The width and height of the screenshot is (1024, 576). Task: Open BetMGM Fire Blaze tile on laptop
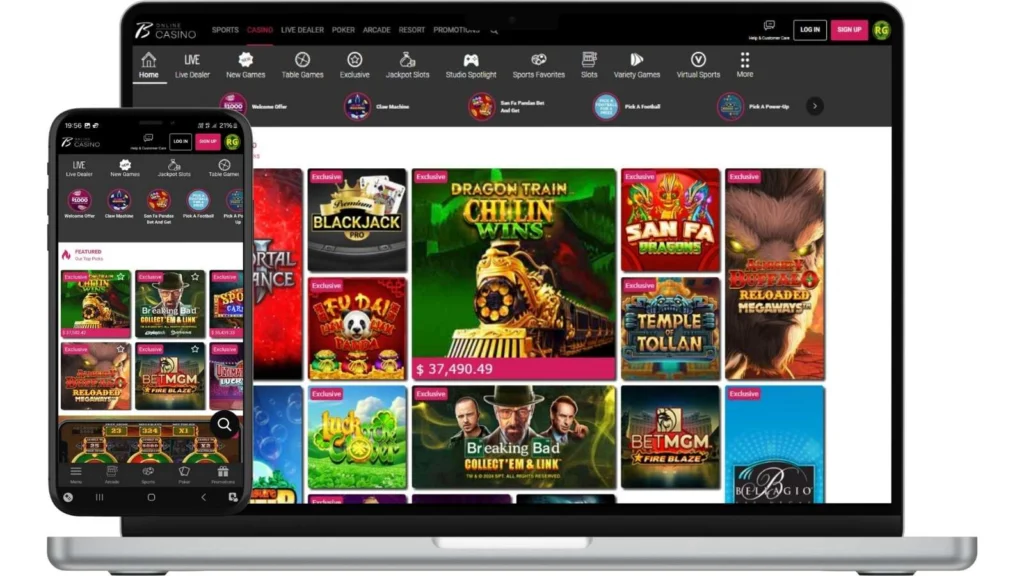pos(671,437)
